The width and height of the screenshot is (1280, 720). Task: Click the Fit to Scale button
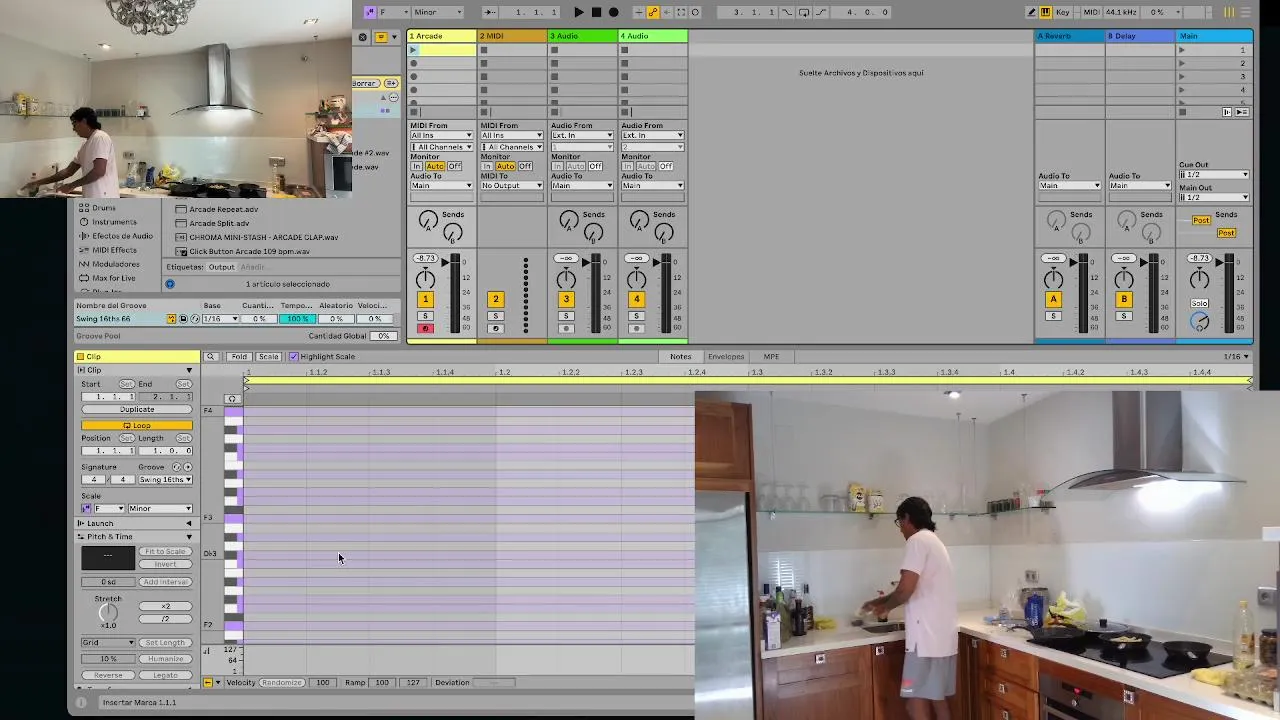click(x=165, y=551)
